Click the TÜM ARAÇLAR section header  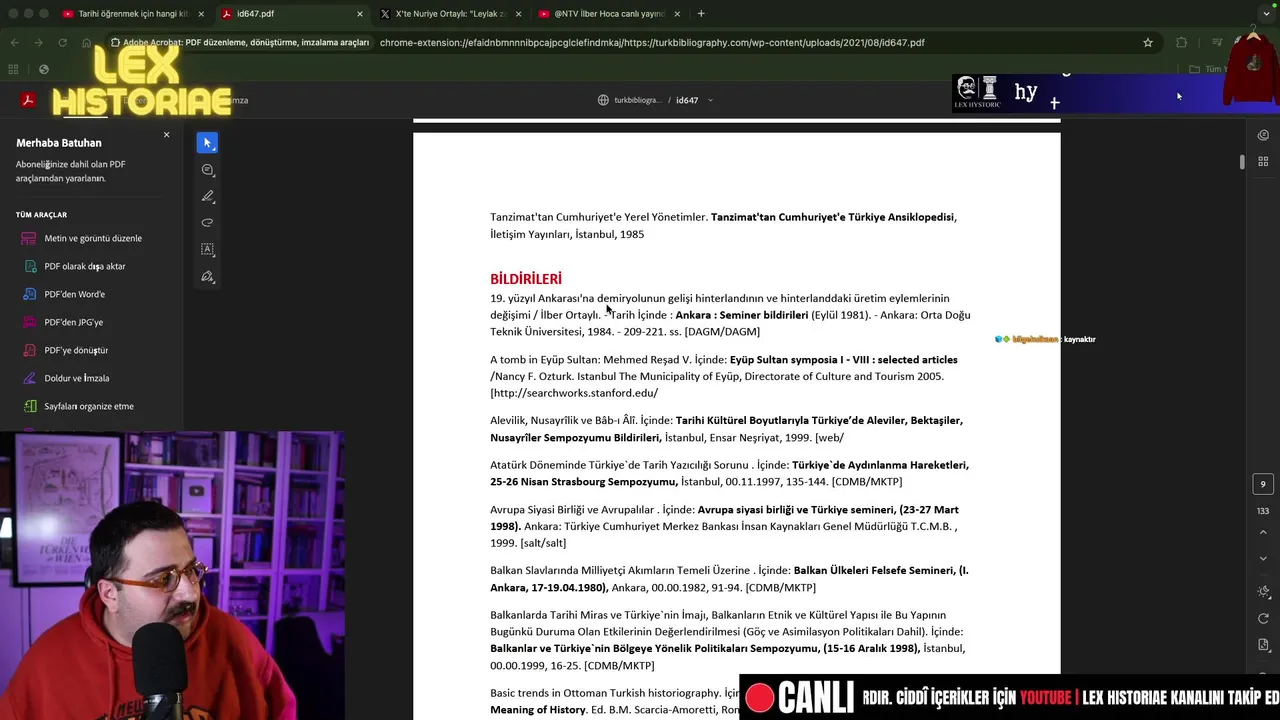41,215
